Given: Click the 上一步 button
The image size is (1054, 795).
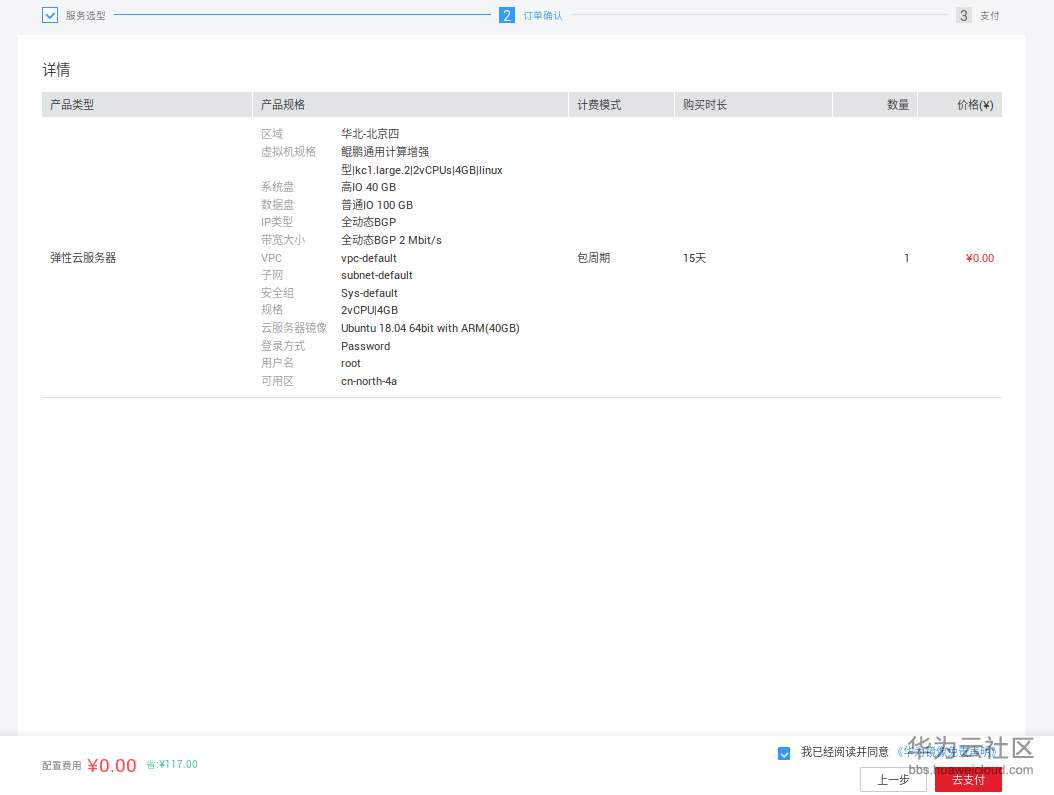Looking at the screenshot, I should click(893, 780).
